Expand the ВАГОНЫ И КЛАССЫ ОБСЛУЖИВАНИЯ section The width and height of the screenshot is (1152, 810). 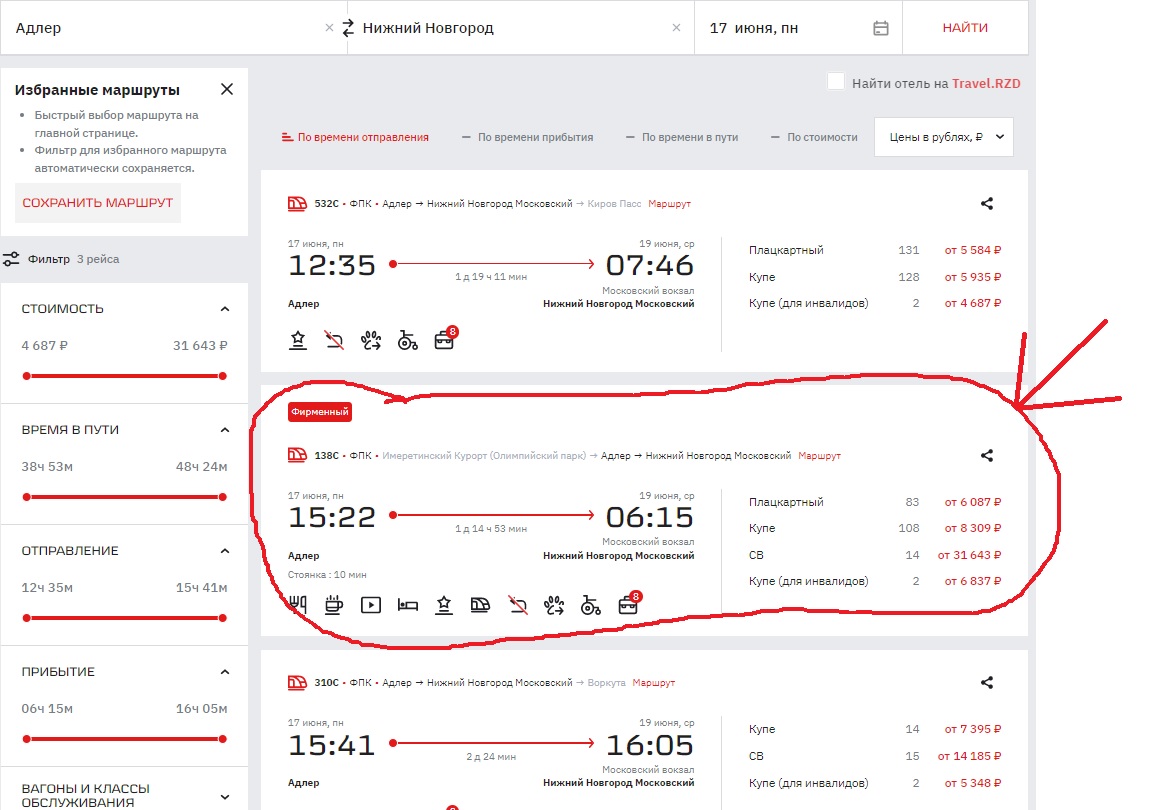click(225, 796)
